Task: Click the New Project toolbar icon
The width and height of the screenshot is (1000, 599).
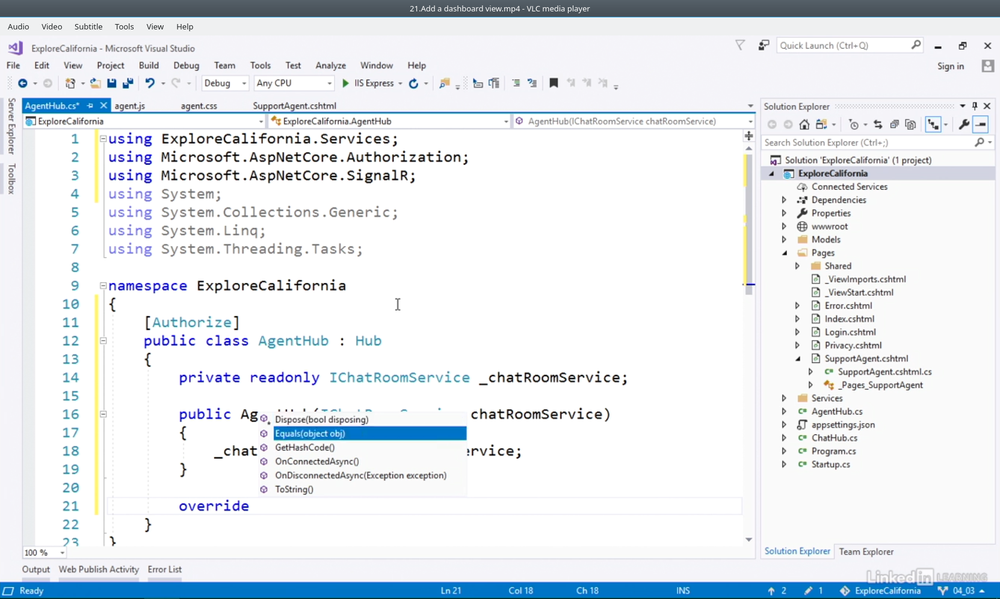Action: click(x=70, y=84)
